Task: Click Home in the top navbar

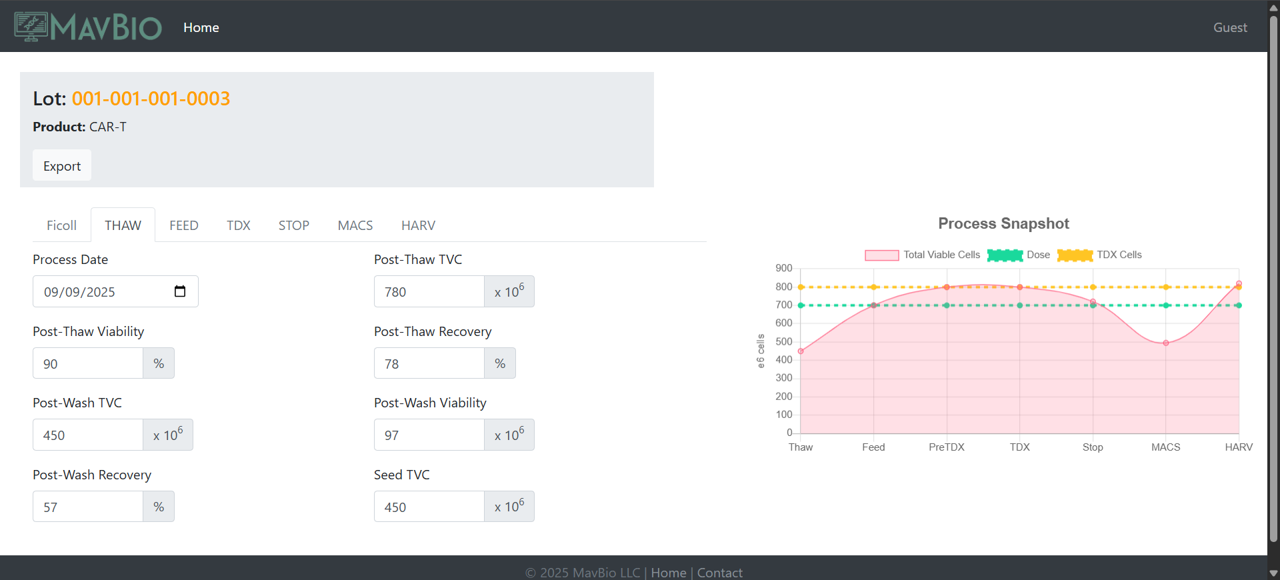Action: 201,27
